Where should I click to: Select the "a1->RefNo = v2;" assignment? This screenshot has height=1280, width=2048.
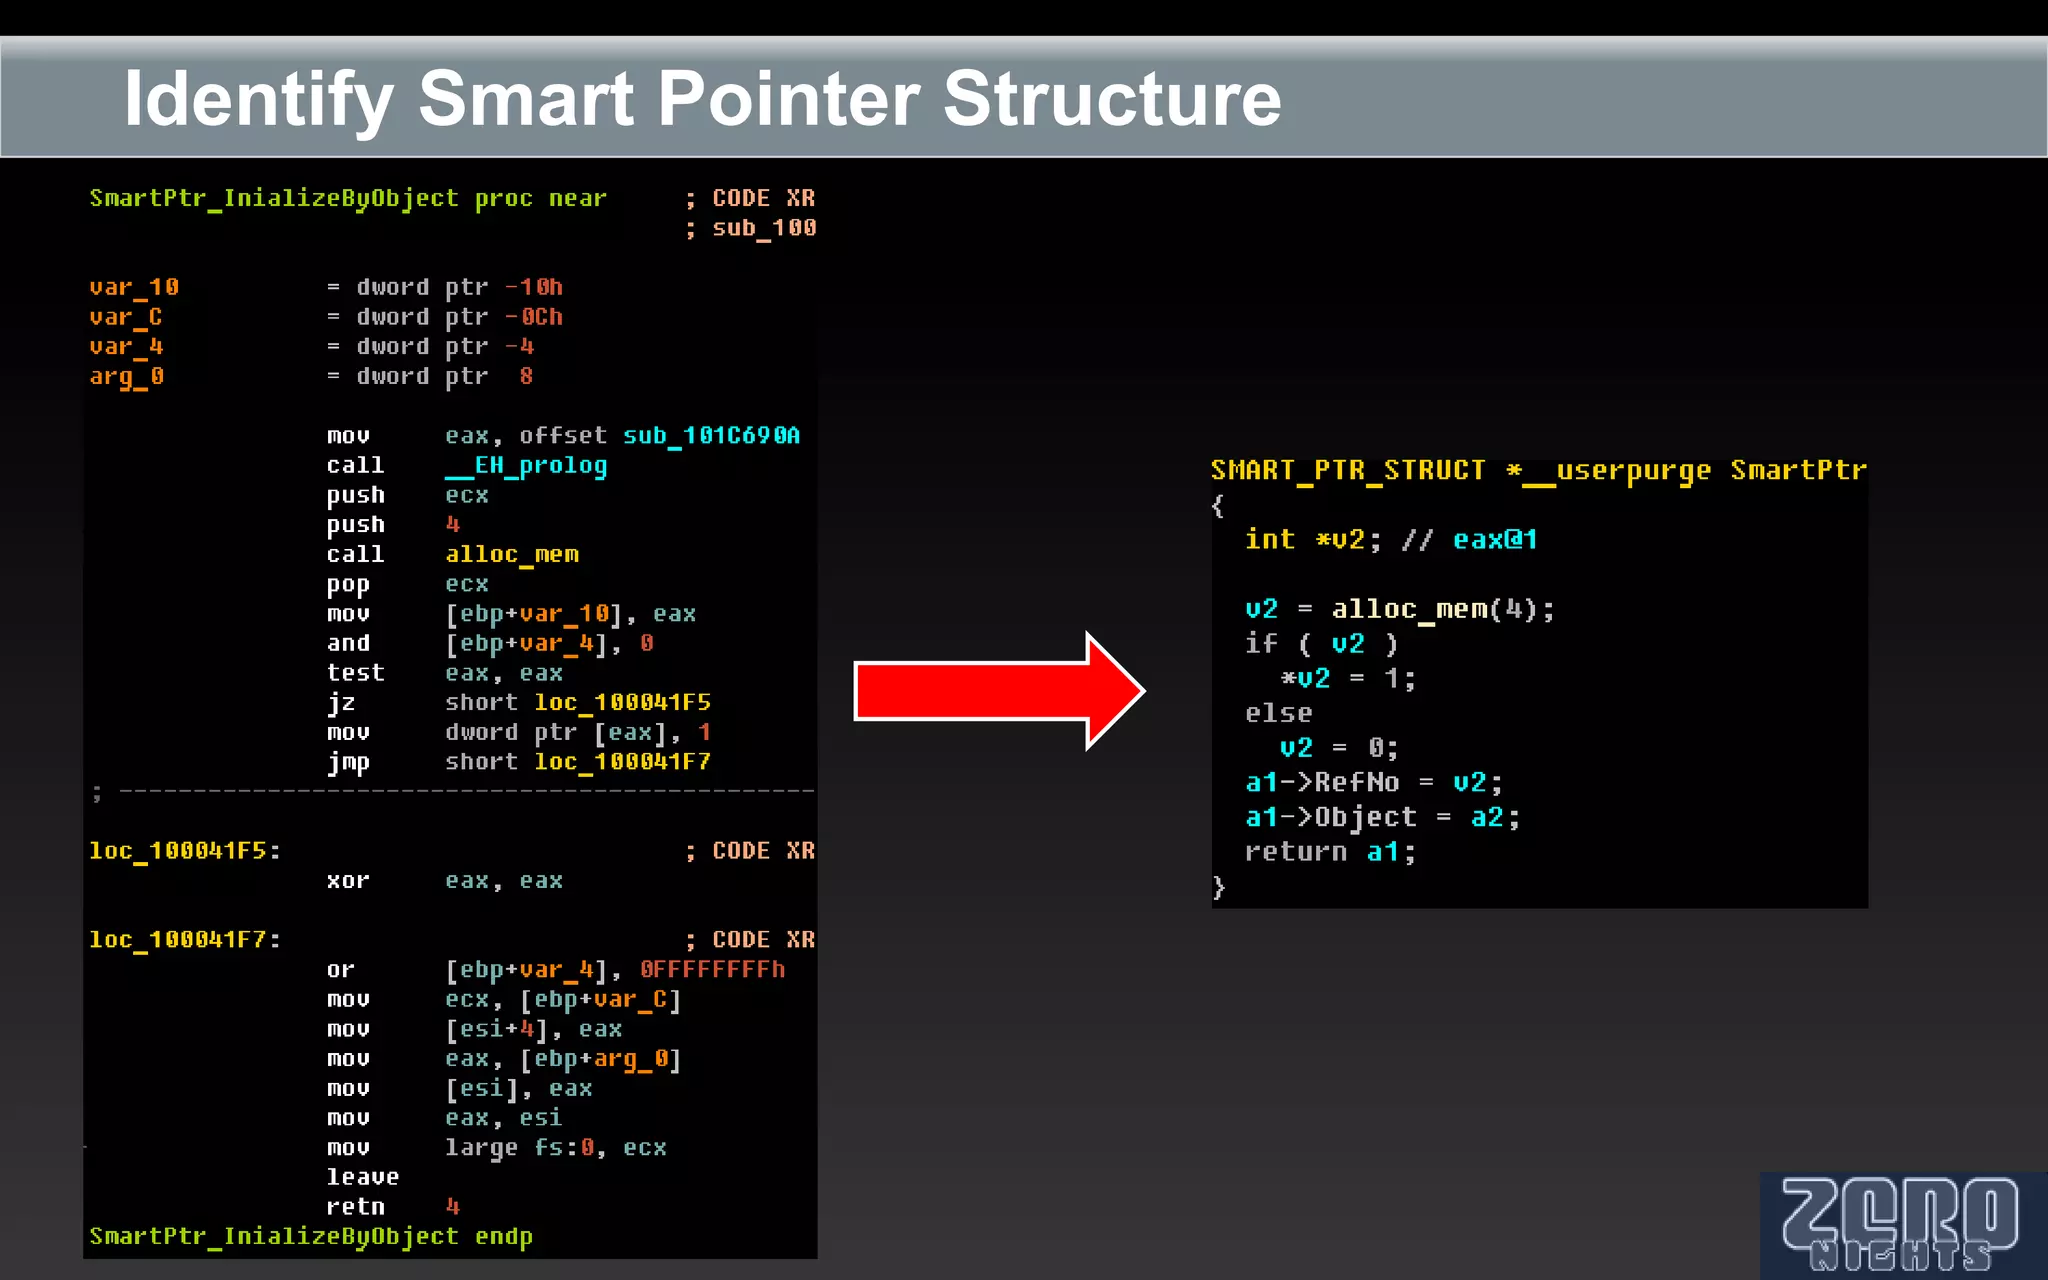(x=1374, y=783)
